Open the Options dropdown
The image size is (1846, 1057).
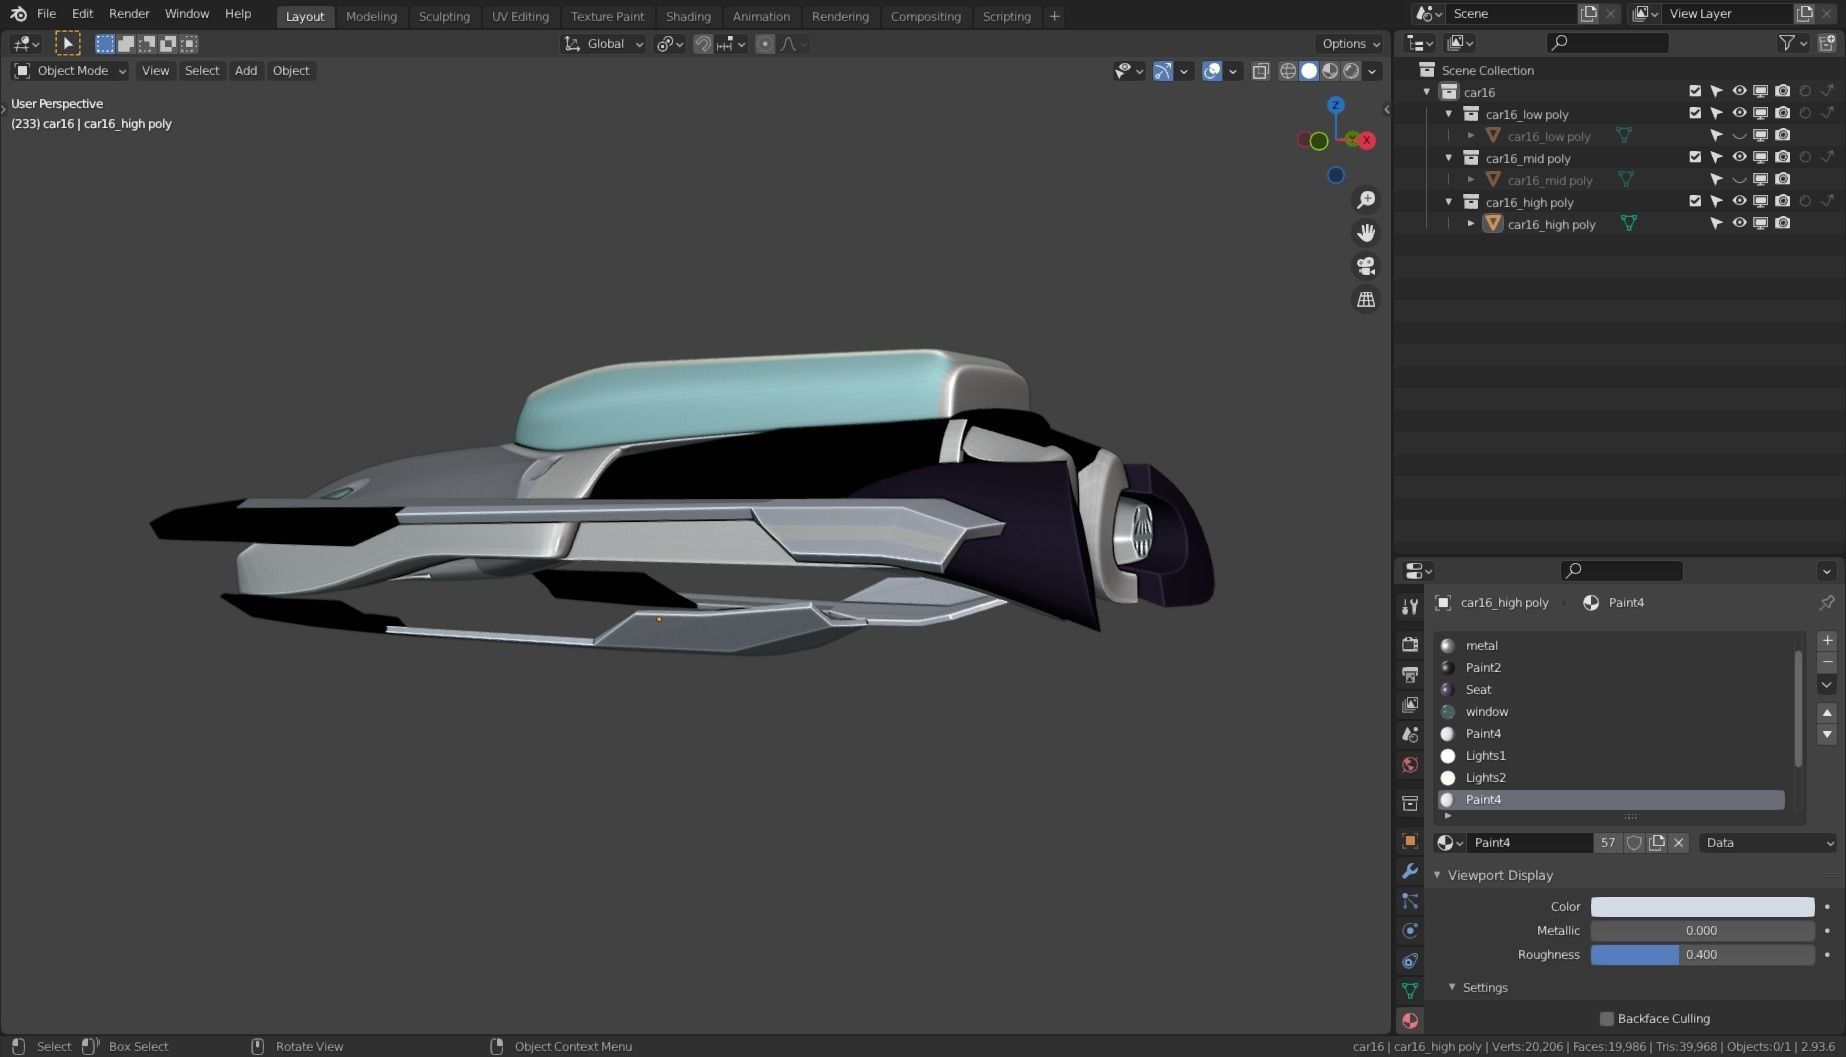click(x=1350, y=44)
